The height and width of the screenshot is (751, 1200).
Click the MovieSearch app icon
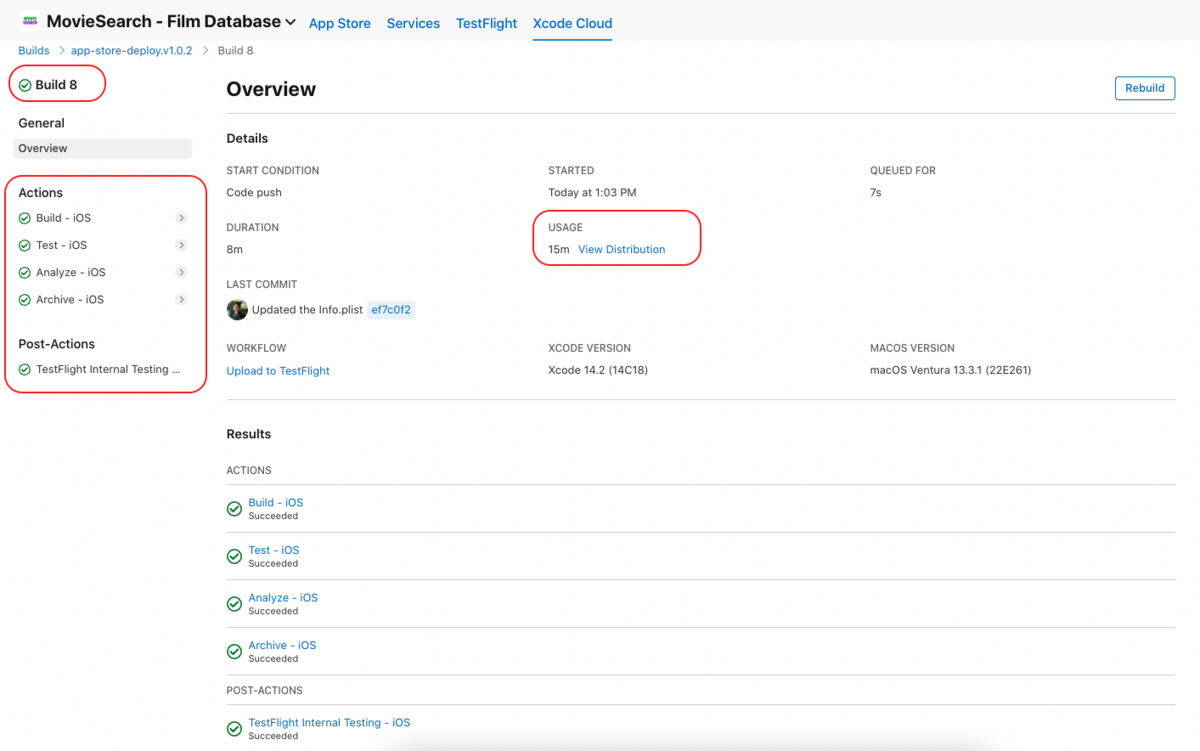30,21
